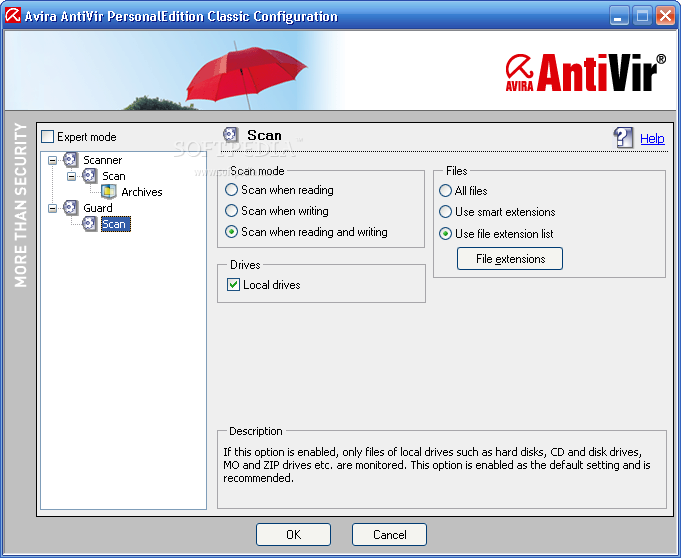The width and height of the screenshot is (681, 558).
Task: Open the Help link
Action: [x=652, y=139]
